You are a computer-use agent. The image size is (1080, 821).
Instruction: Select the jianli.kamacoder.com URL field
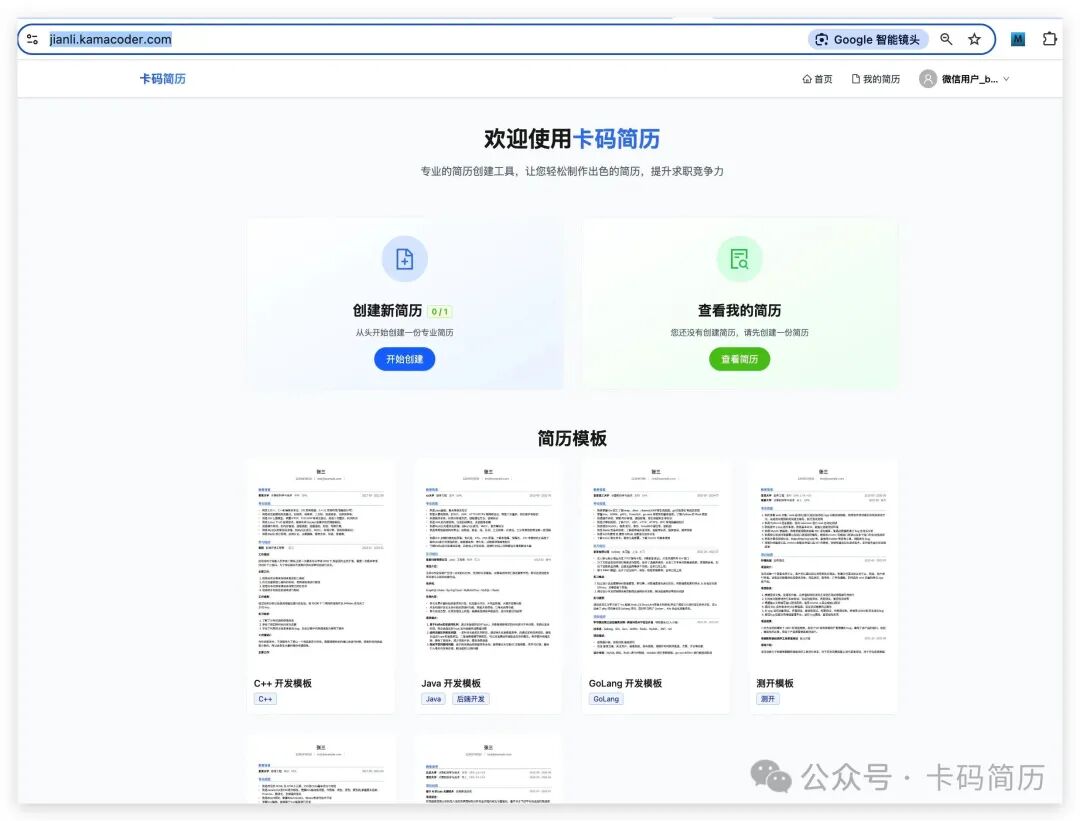(x=110, y=39)
